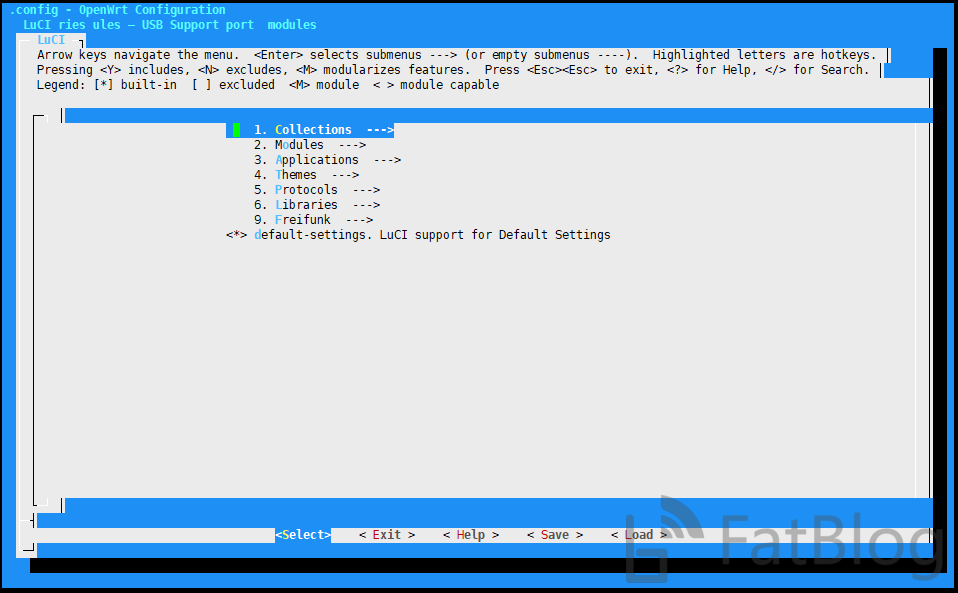Click the < Help > button

click(x=470, y=534)
